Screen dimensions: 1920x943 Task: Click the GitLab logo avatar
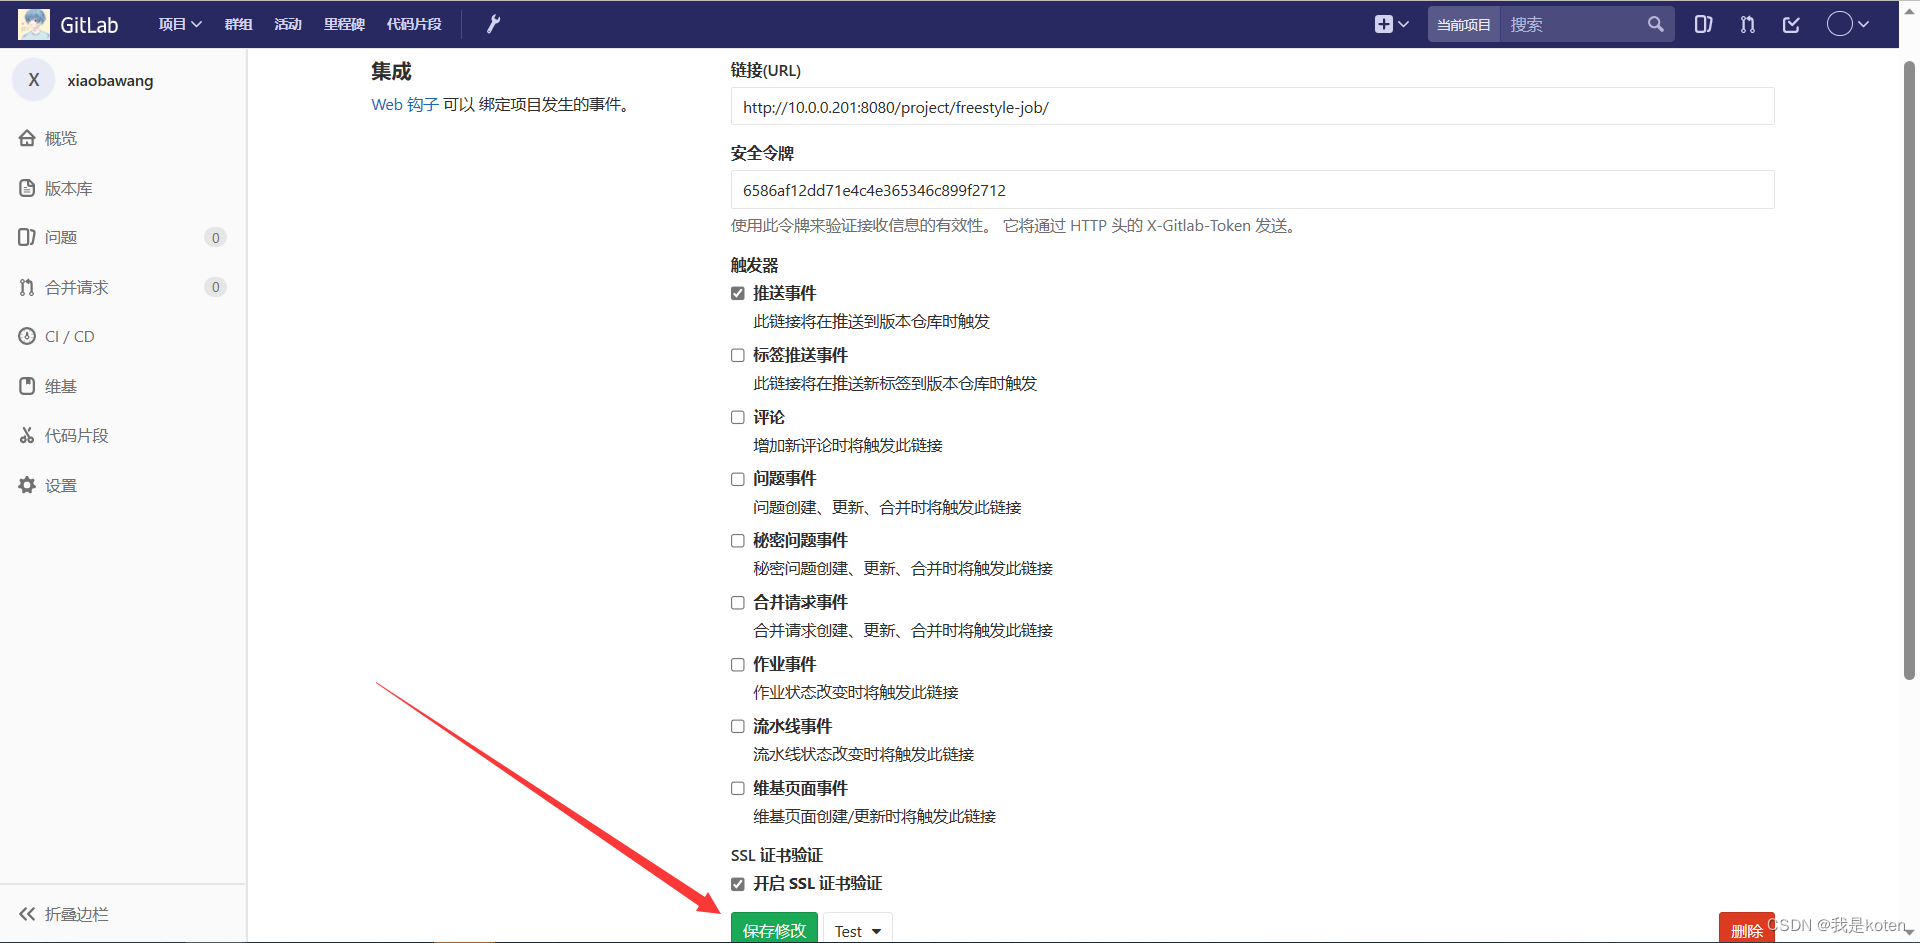(34, 24)
